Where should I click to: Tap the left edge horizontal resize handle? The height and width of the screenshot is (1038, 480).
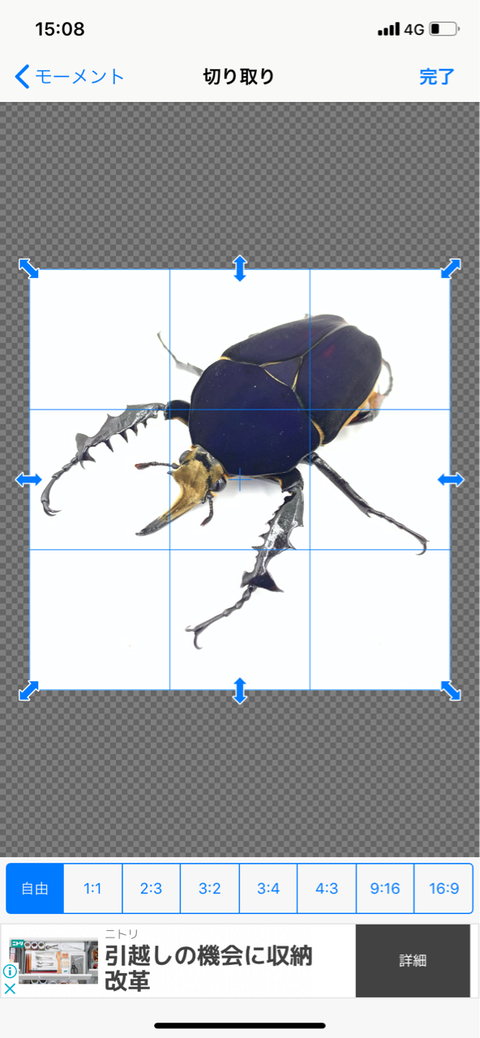[28, 480]
